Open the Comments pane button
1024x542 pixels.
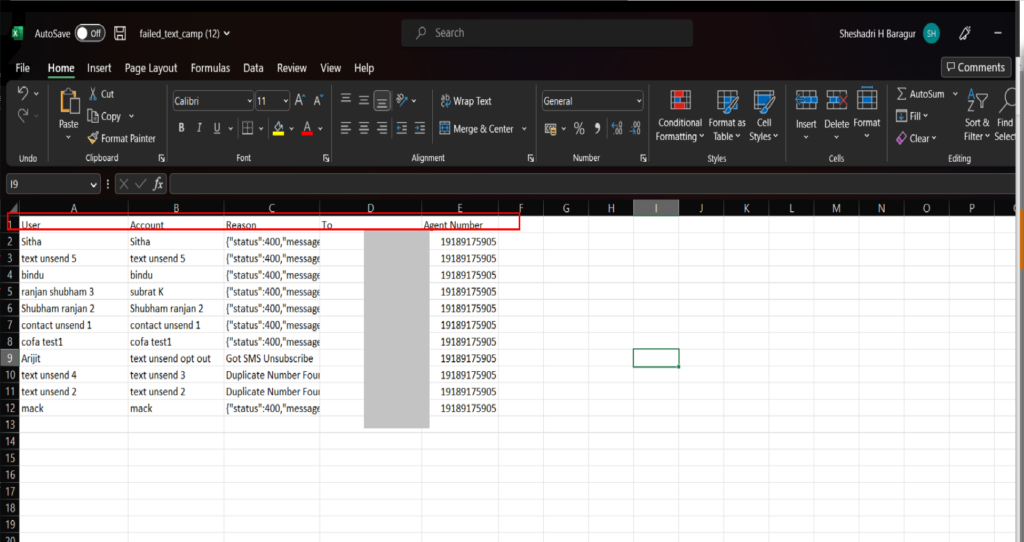(x=976, y=67)
